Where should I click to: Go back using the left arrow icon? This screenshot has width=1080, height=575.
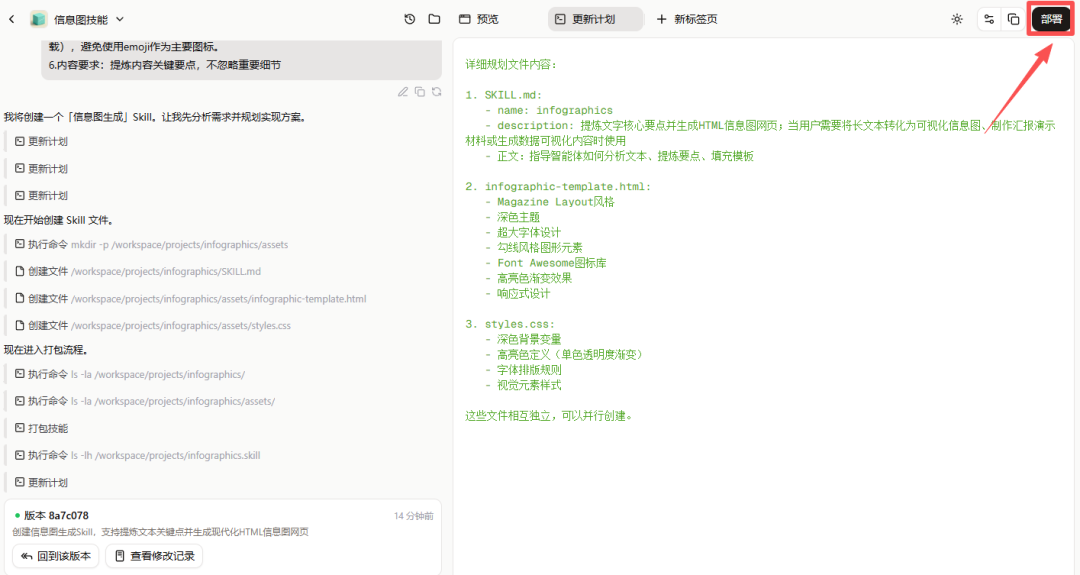12,19
